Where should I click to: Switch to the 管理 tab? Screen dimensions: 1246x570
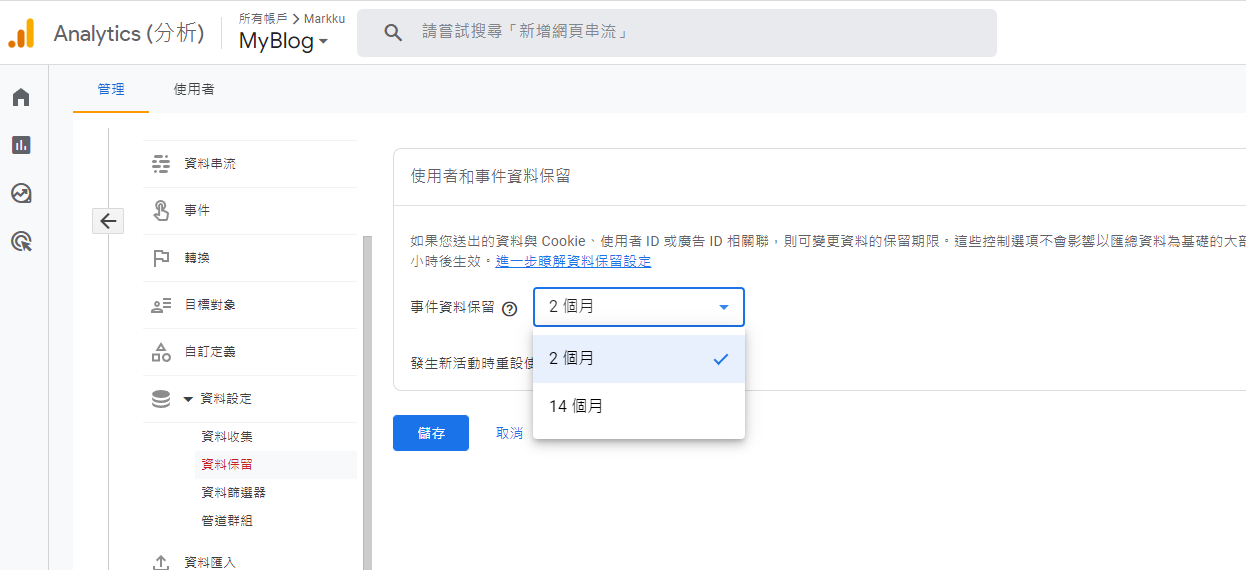[111, 89]
